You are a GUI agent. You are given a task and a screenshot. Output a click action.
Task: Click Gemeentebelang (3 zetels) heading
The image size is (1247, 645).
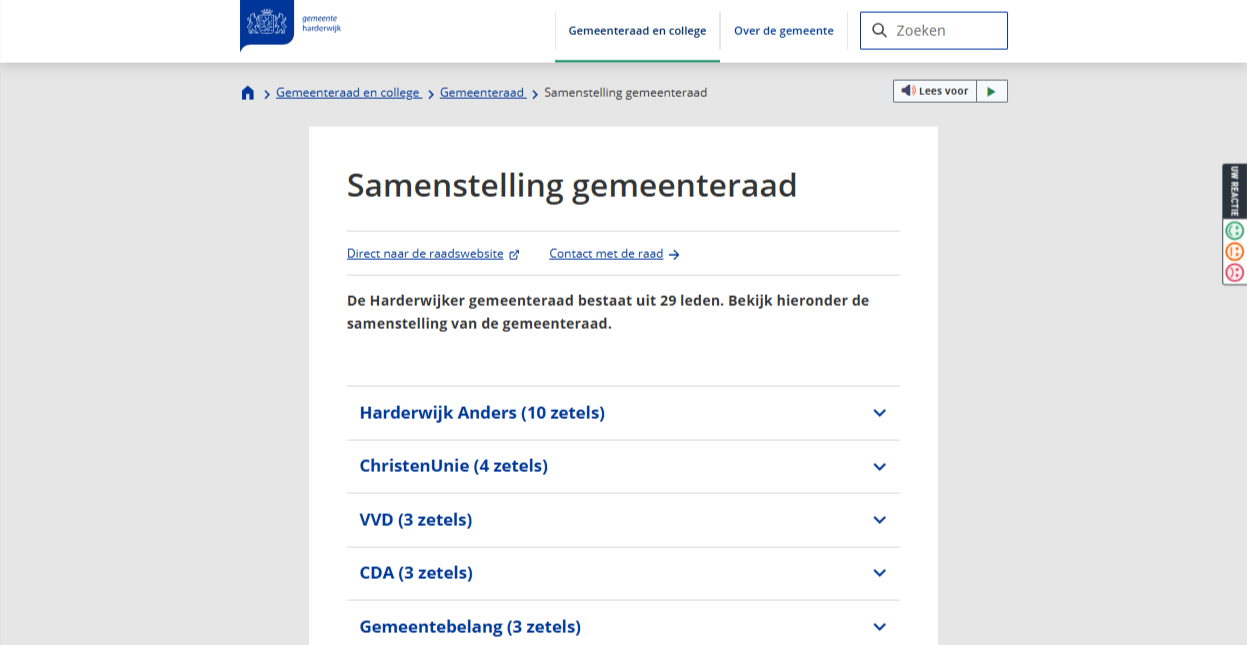470,627
